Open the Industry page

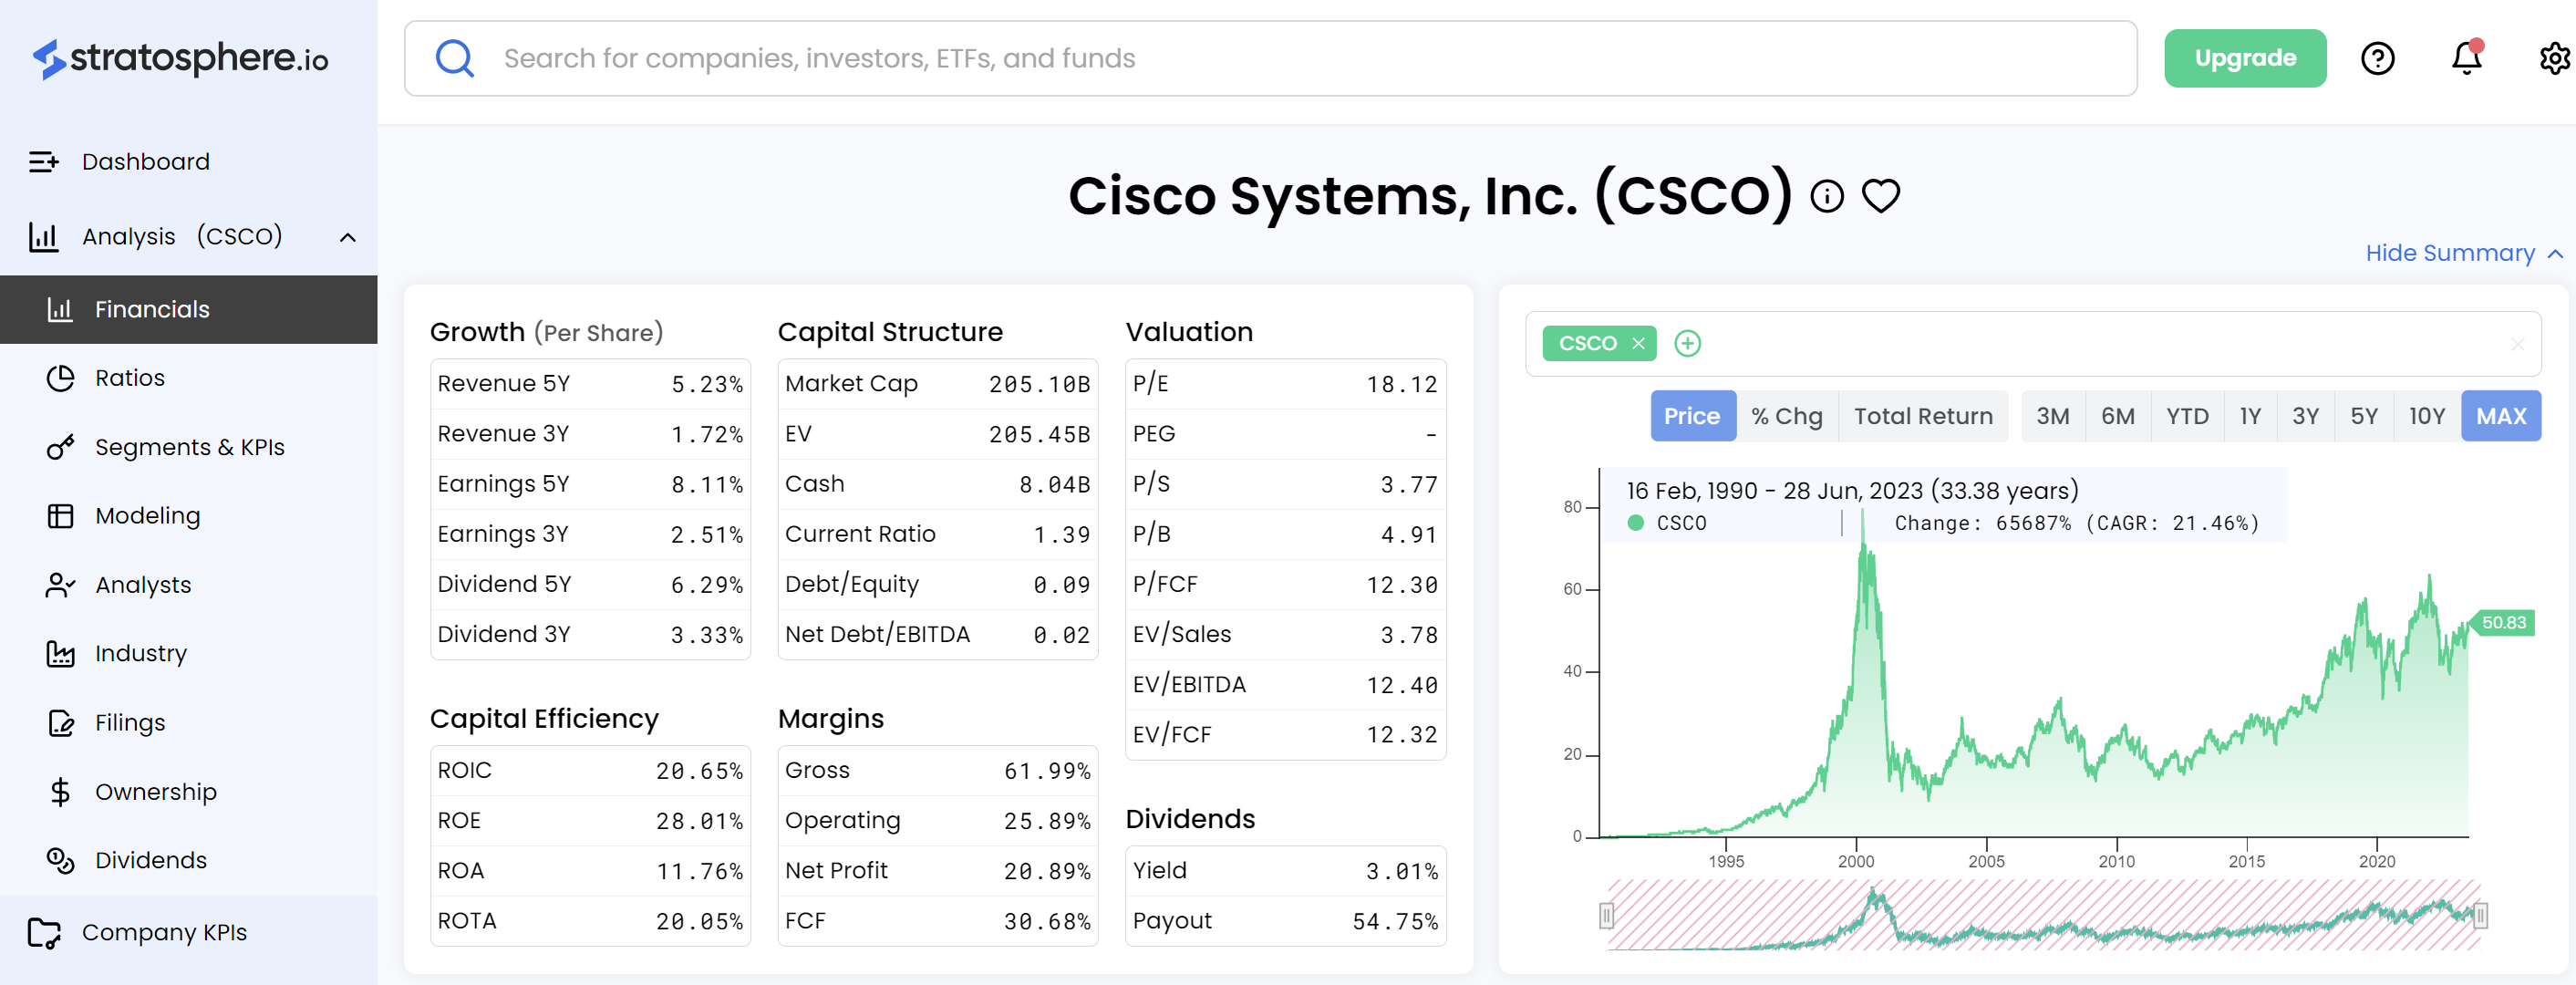coord(141,654)
